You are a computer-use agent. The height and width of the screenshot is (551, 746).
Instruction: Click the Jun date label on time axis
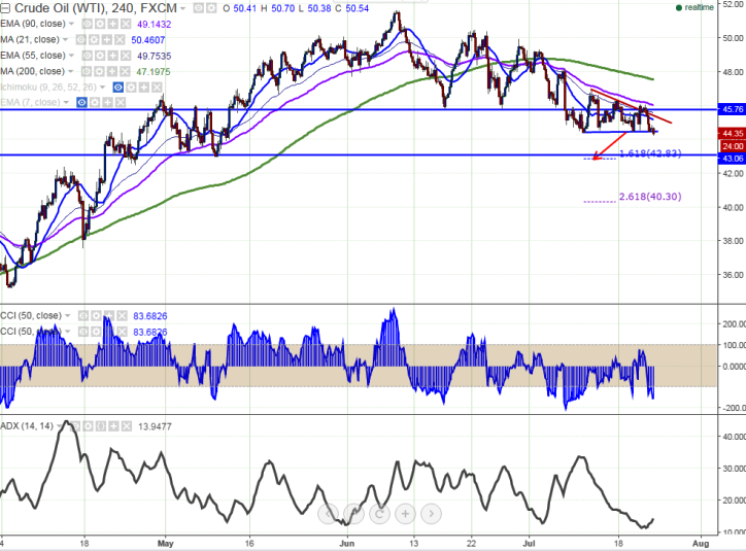(347, 543)
